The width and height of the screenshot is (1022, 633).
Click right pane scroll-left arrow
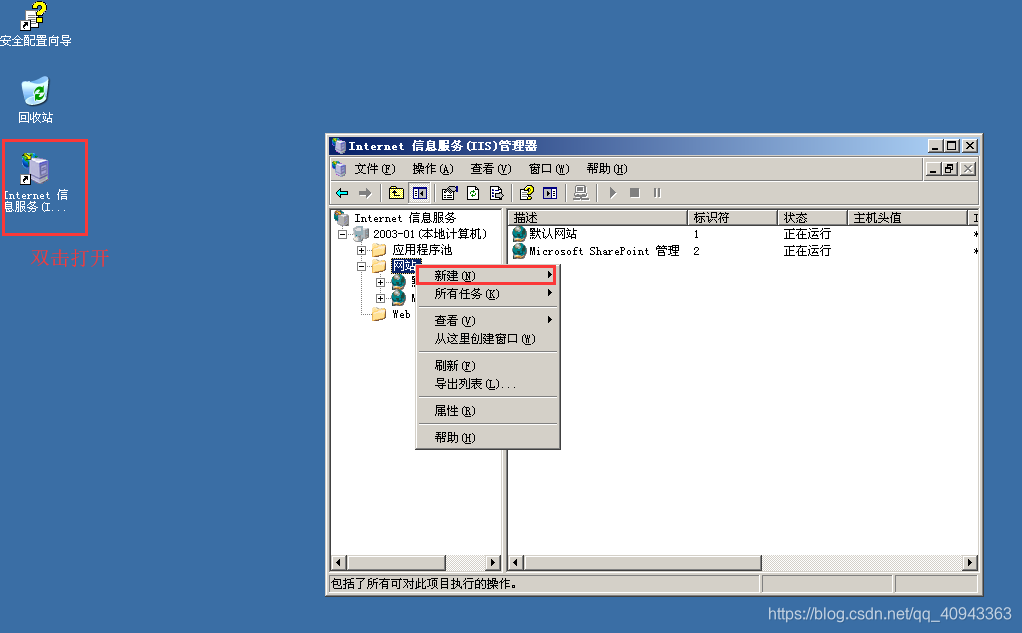[516, 562]
